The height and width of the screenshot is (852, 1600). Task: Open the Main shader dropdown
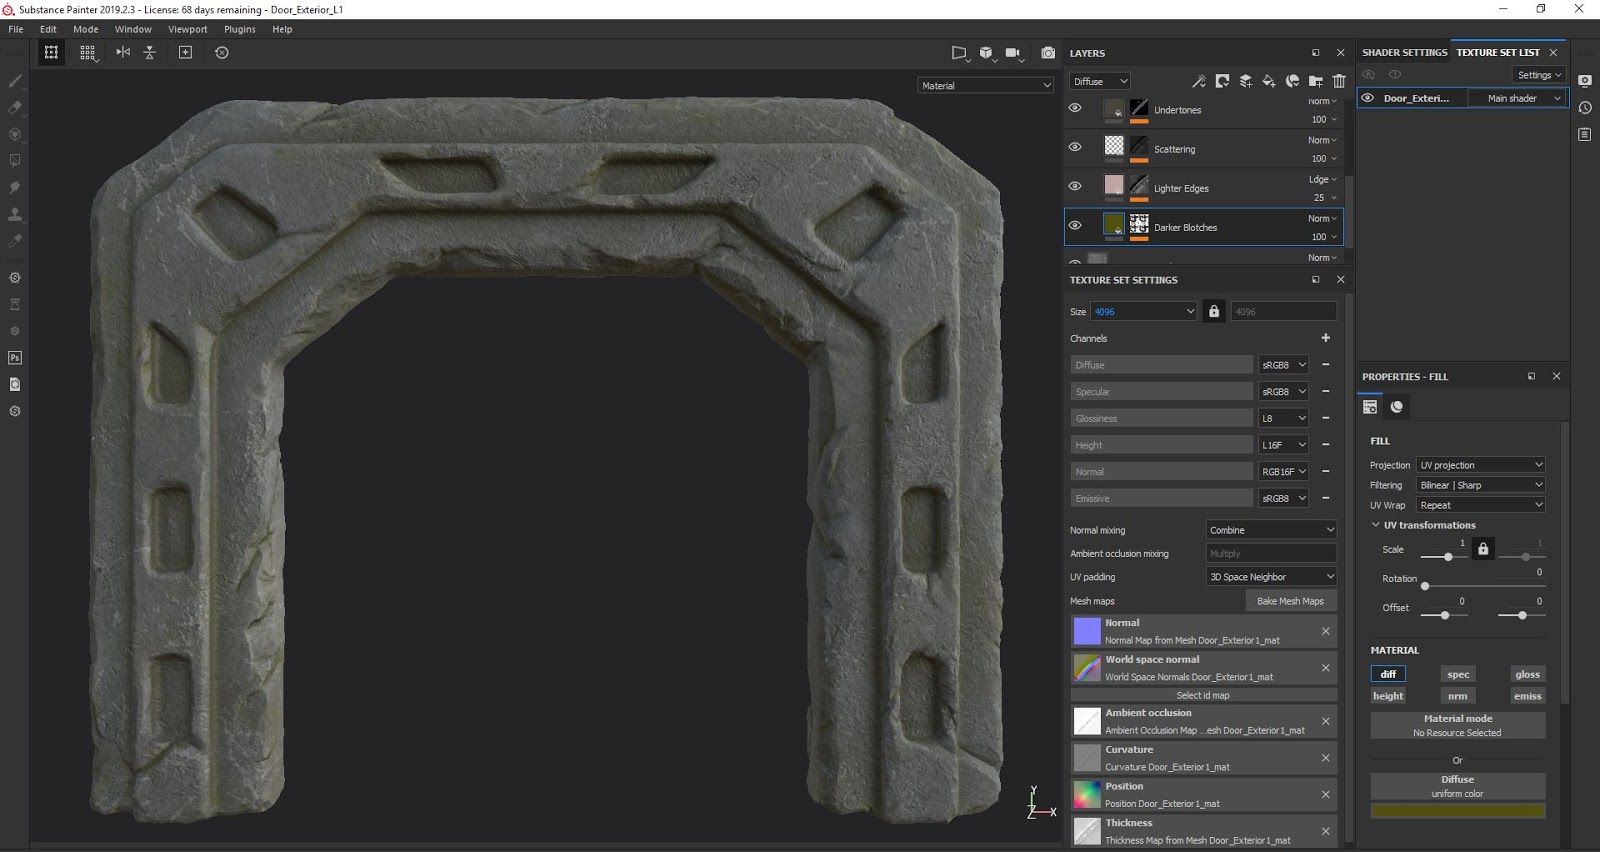pos(1518,98)
